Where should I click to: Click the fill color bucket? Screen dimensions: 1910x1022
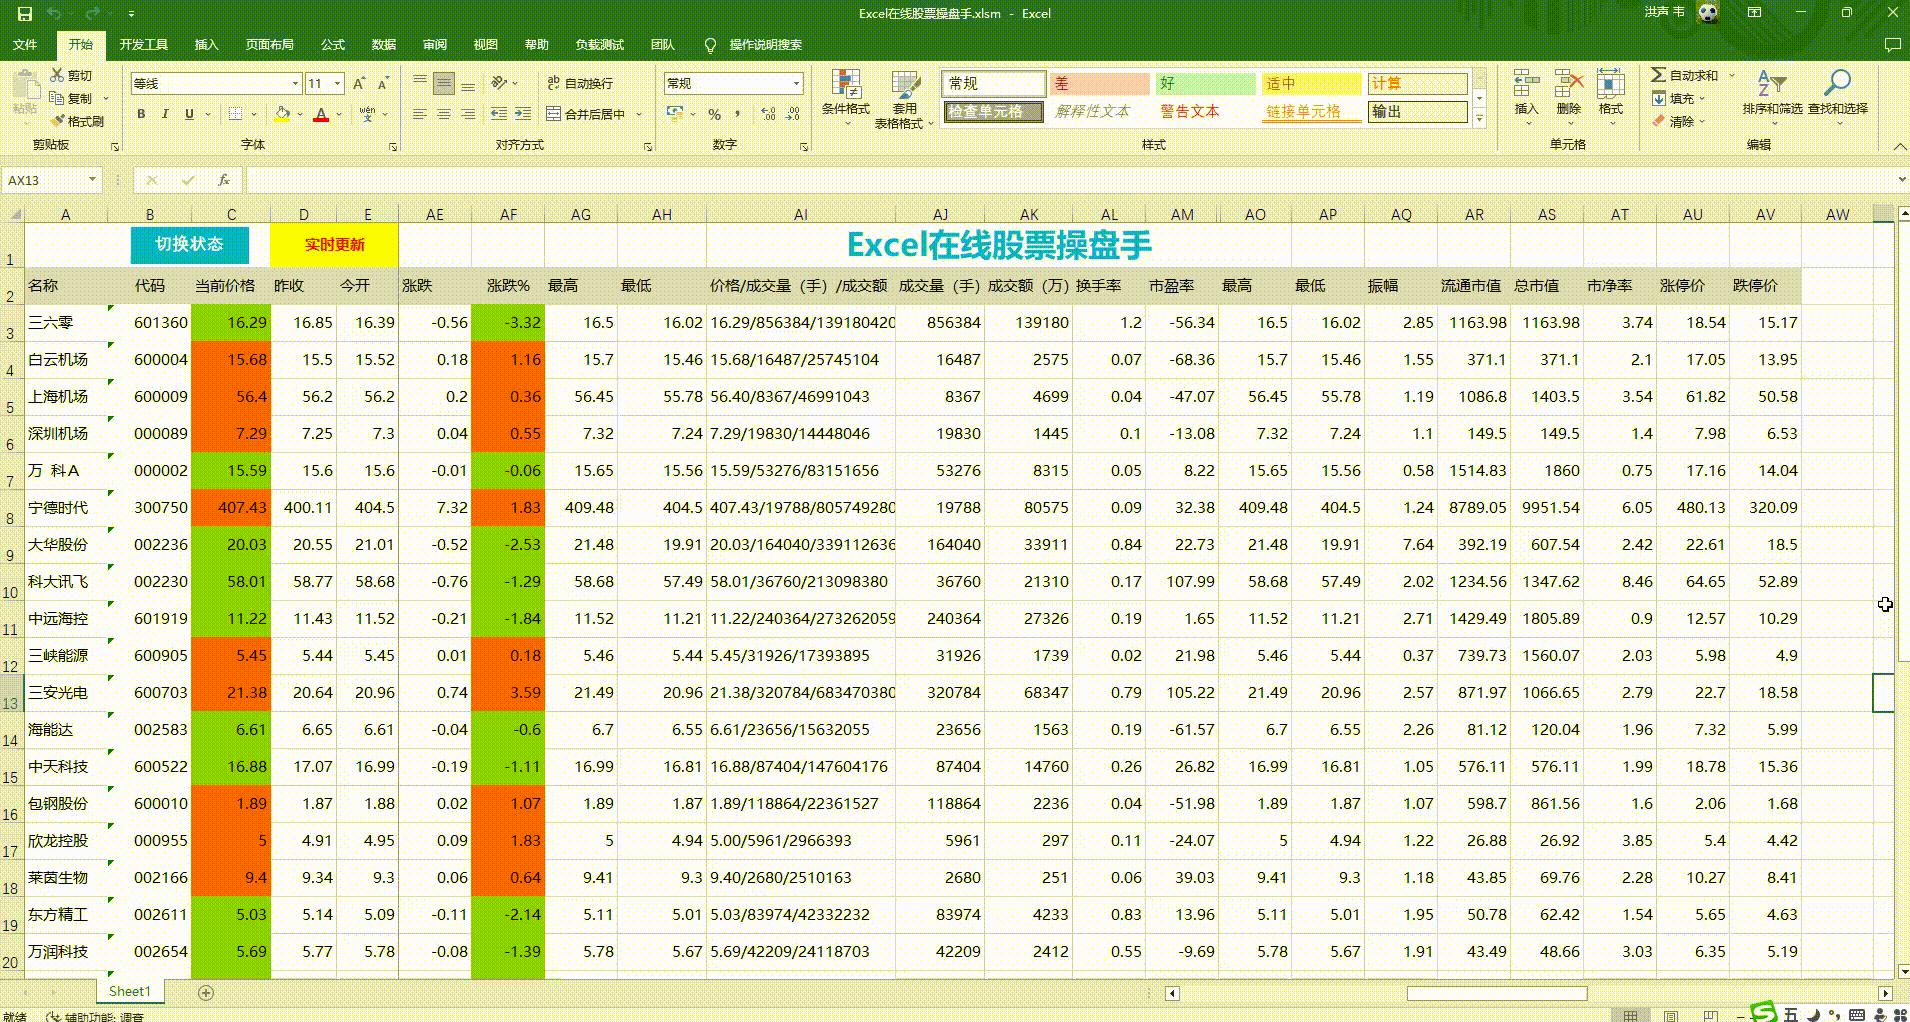282,114
